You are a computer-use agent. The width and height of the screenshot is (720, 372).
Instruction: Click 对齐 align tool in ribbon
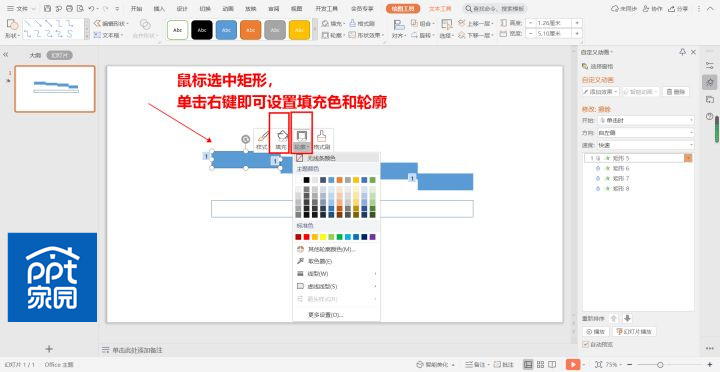click(398, 28)
